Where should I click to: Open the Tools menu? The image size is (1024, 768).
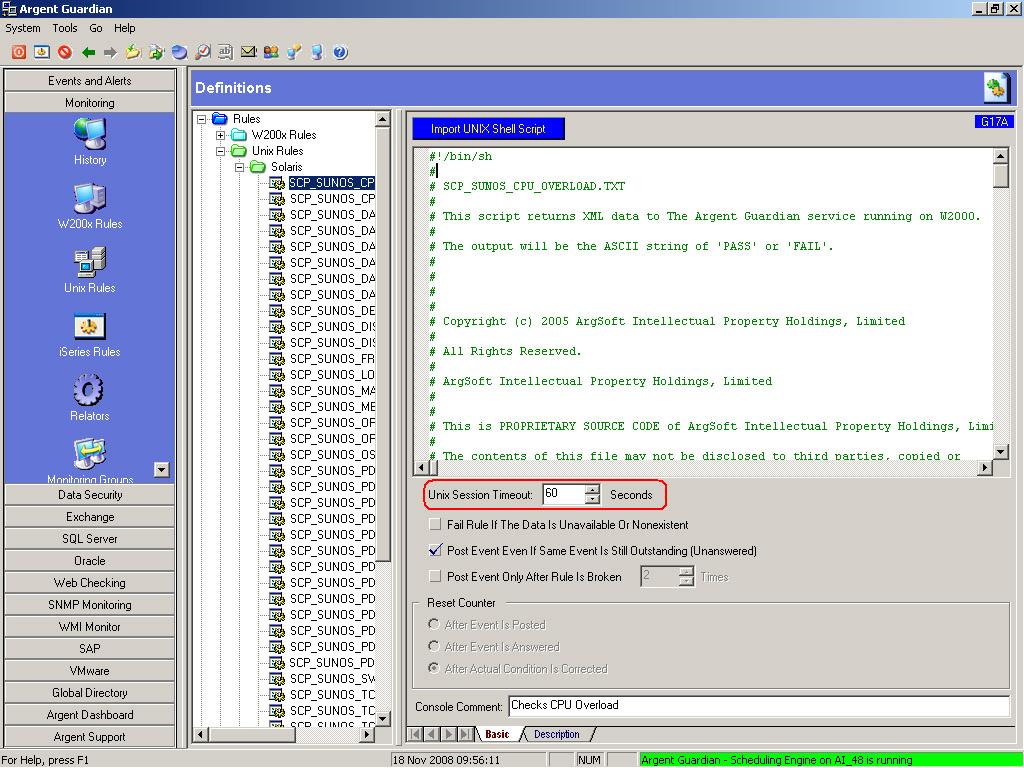pyautogui.click(x=64, y=28)
